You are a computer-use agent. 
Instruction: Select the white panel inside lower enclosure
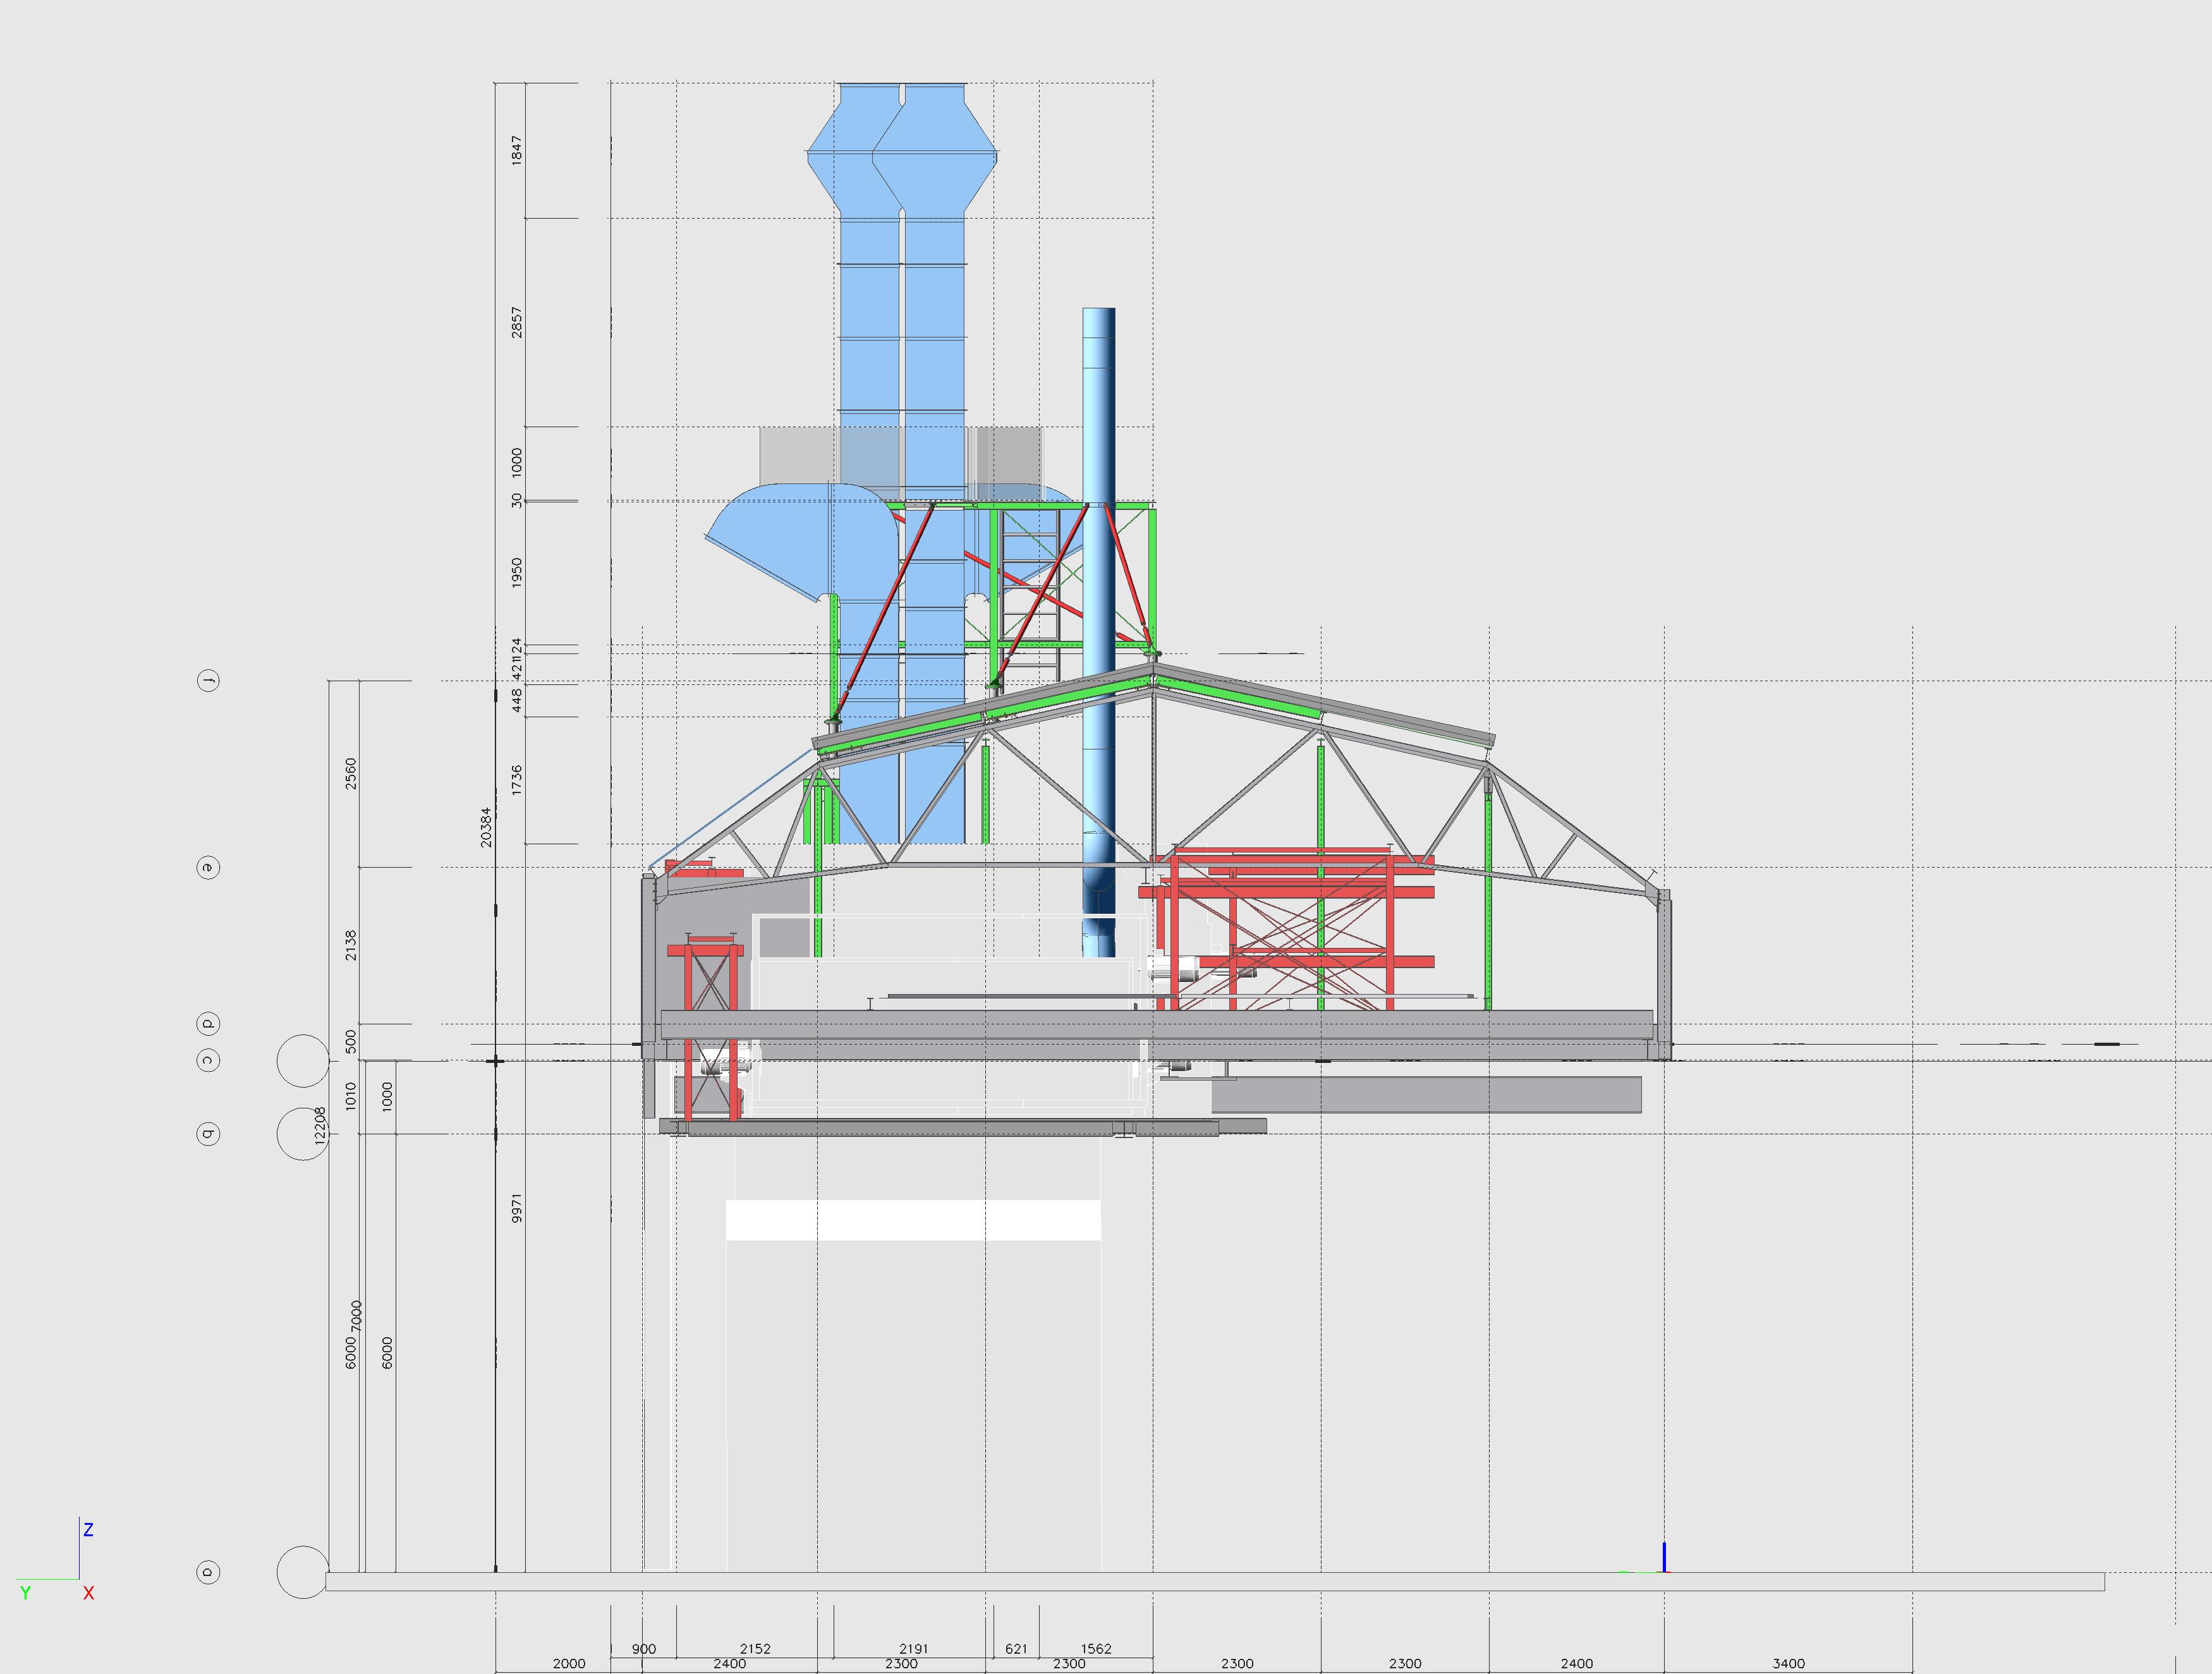(913, 1220)
